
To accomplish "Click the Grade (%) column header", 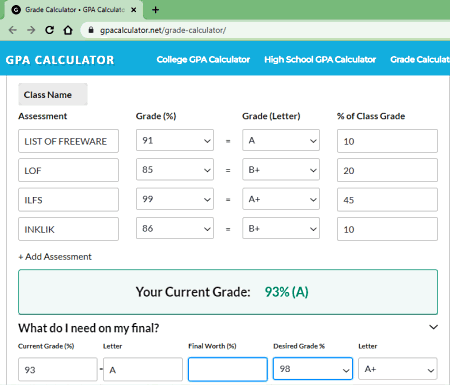I will pyautogui.click(x=156, y=116).
